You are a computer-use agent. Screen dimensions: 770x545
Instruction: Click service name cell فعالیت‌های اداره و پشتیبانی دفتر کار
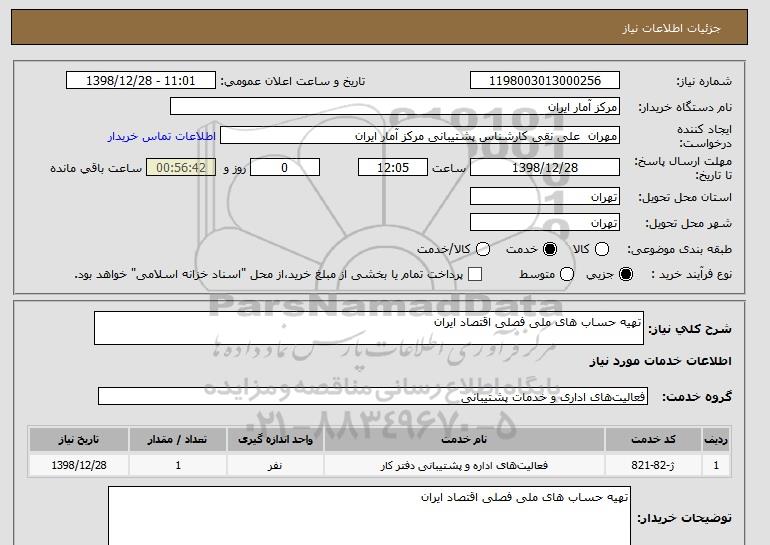coord(464,465)
